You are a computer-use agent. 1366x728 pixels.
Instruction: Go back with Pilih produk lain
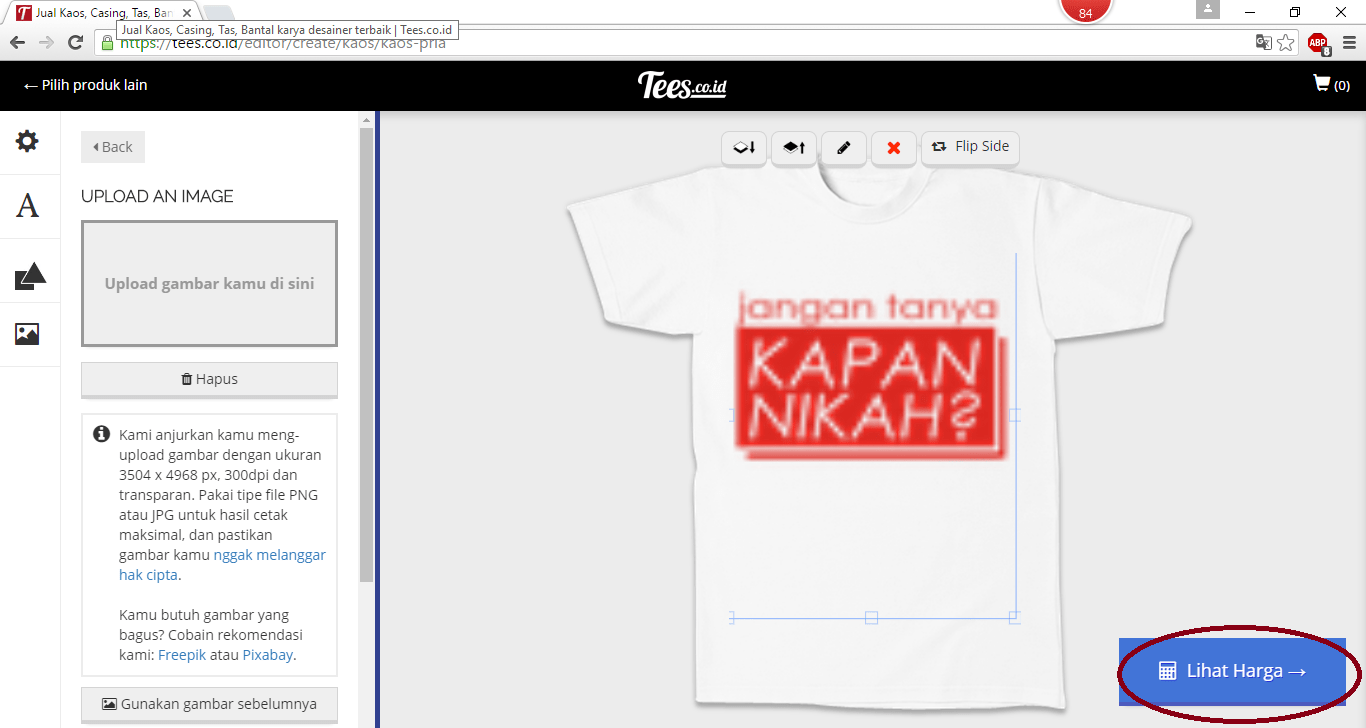pos(83,85)
